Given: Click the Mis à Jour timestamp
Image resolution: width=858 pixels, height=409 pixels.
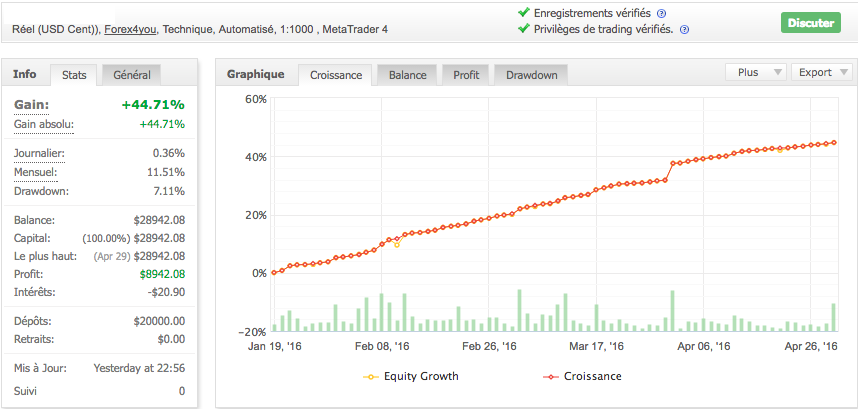Looking at the screenshot, I should pos(139,368).
